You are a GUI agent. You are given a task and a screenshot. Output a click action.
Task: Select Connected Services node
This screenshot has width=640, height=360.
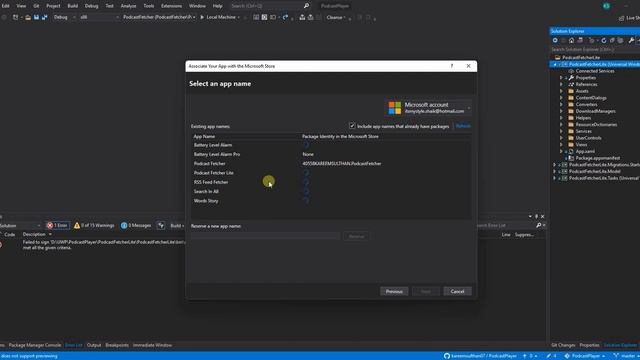[x=594, y=71]
